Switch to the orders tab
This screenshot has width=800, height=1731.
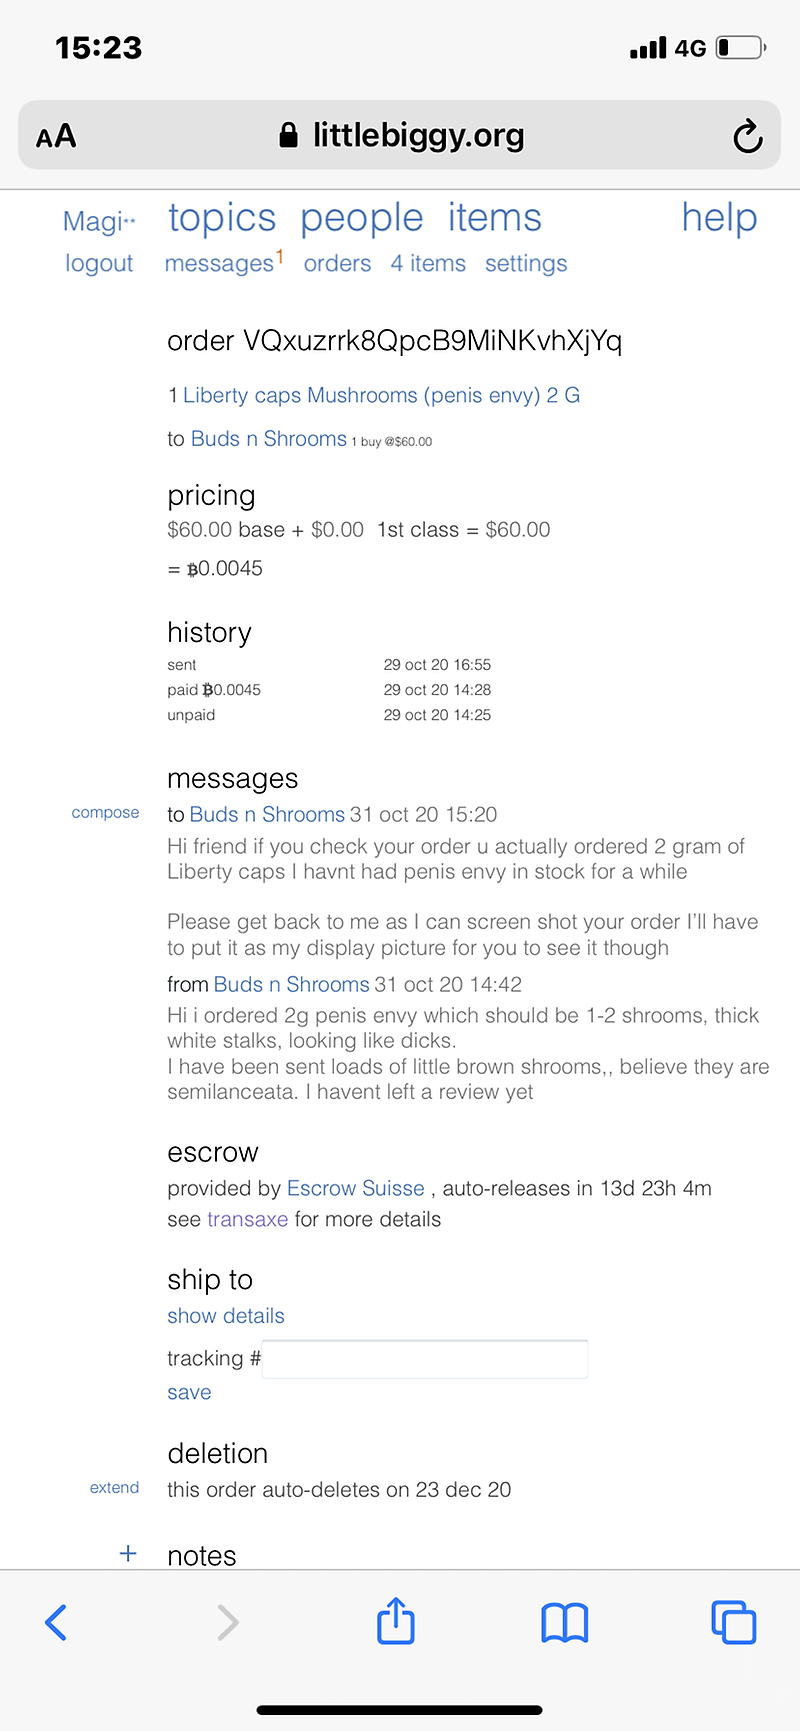point(337,263)
